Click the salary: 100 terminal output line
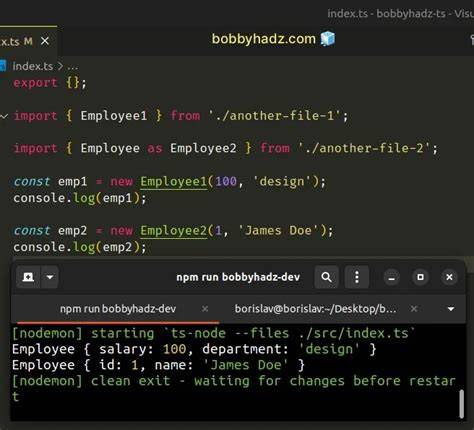Screen dimensions: 474x430 click(x=194, y=349)
